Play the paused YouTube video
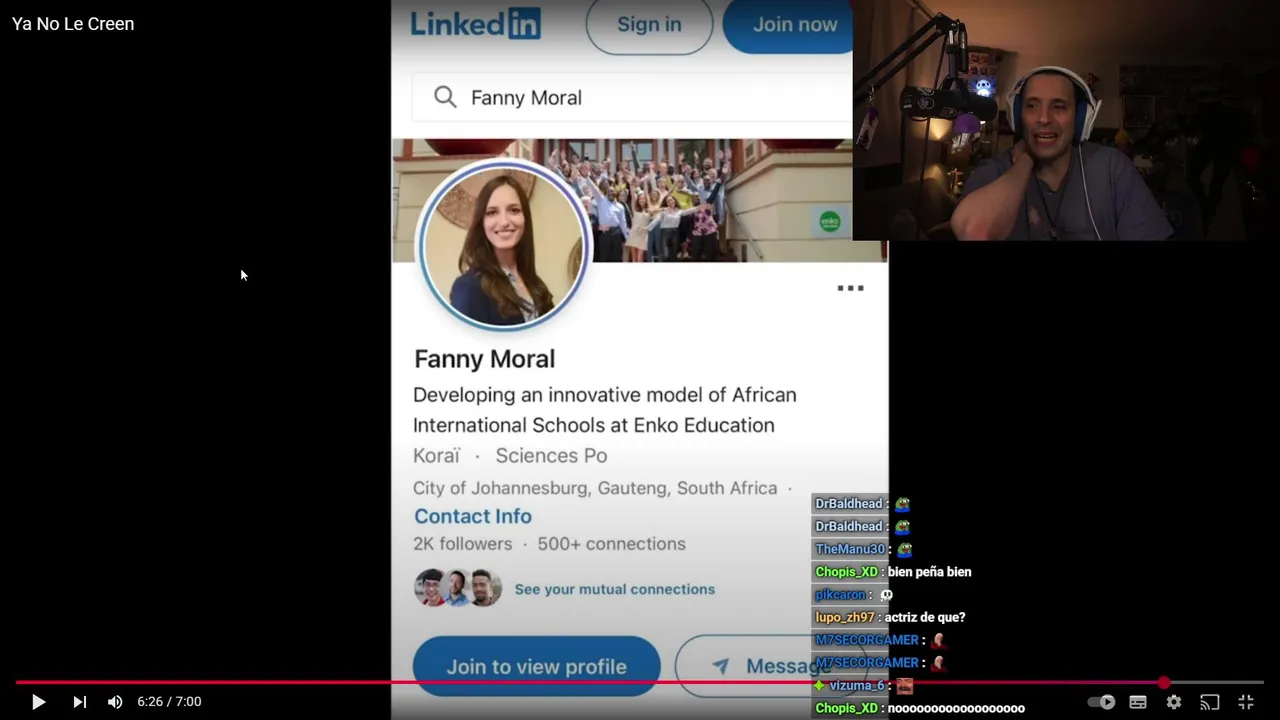Screen dimensions: 1280x720 coord(38,702)
